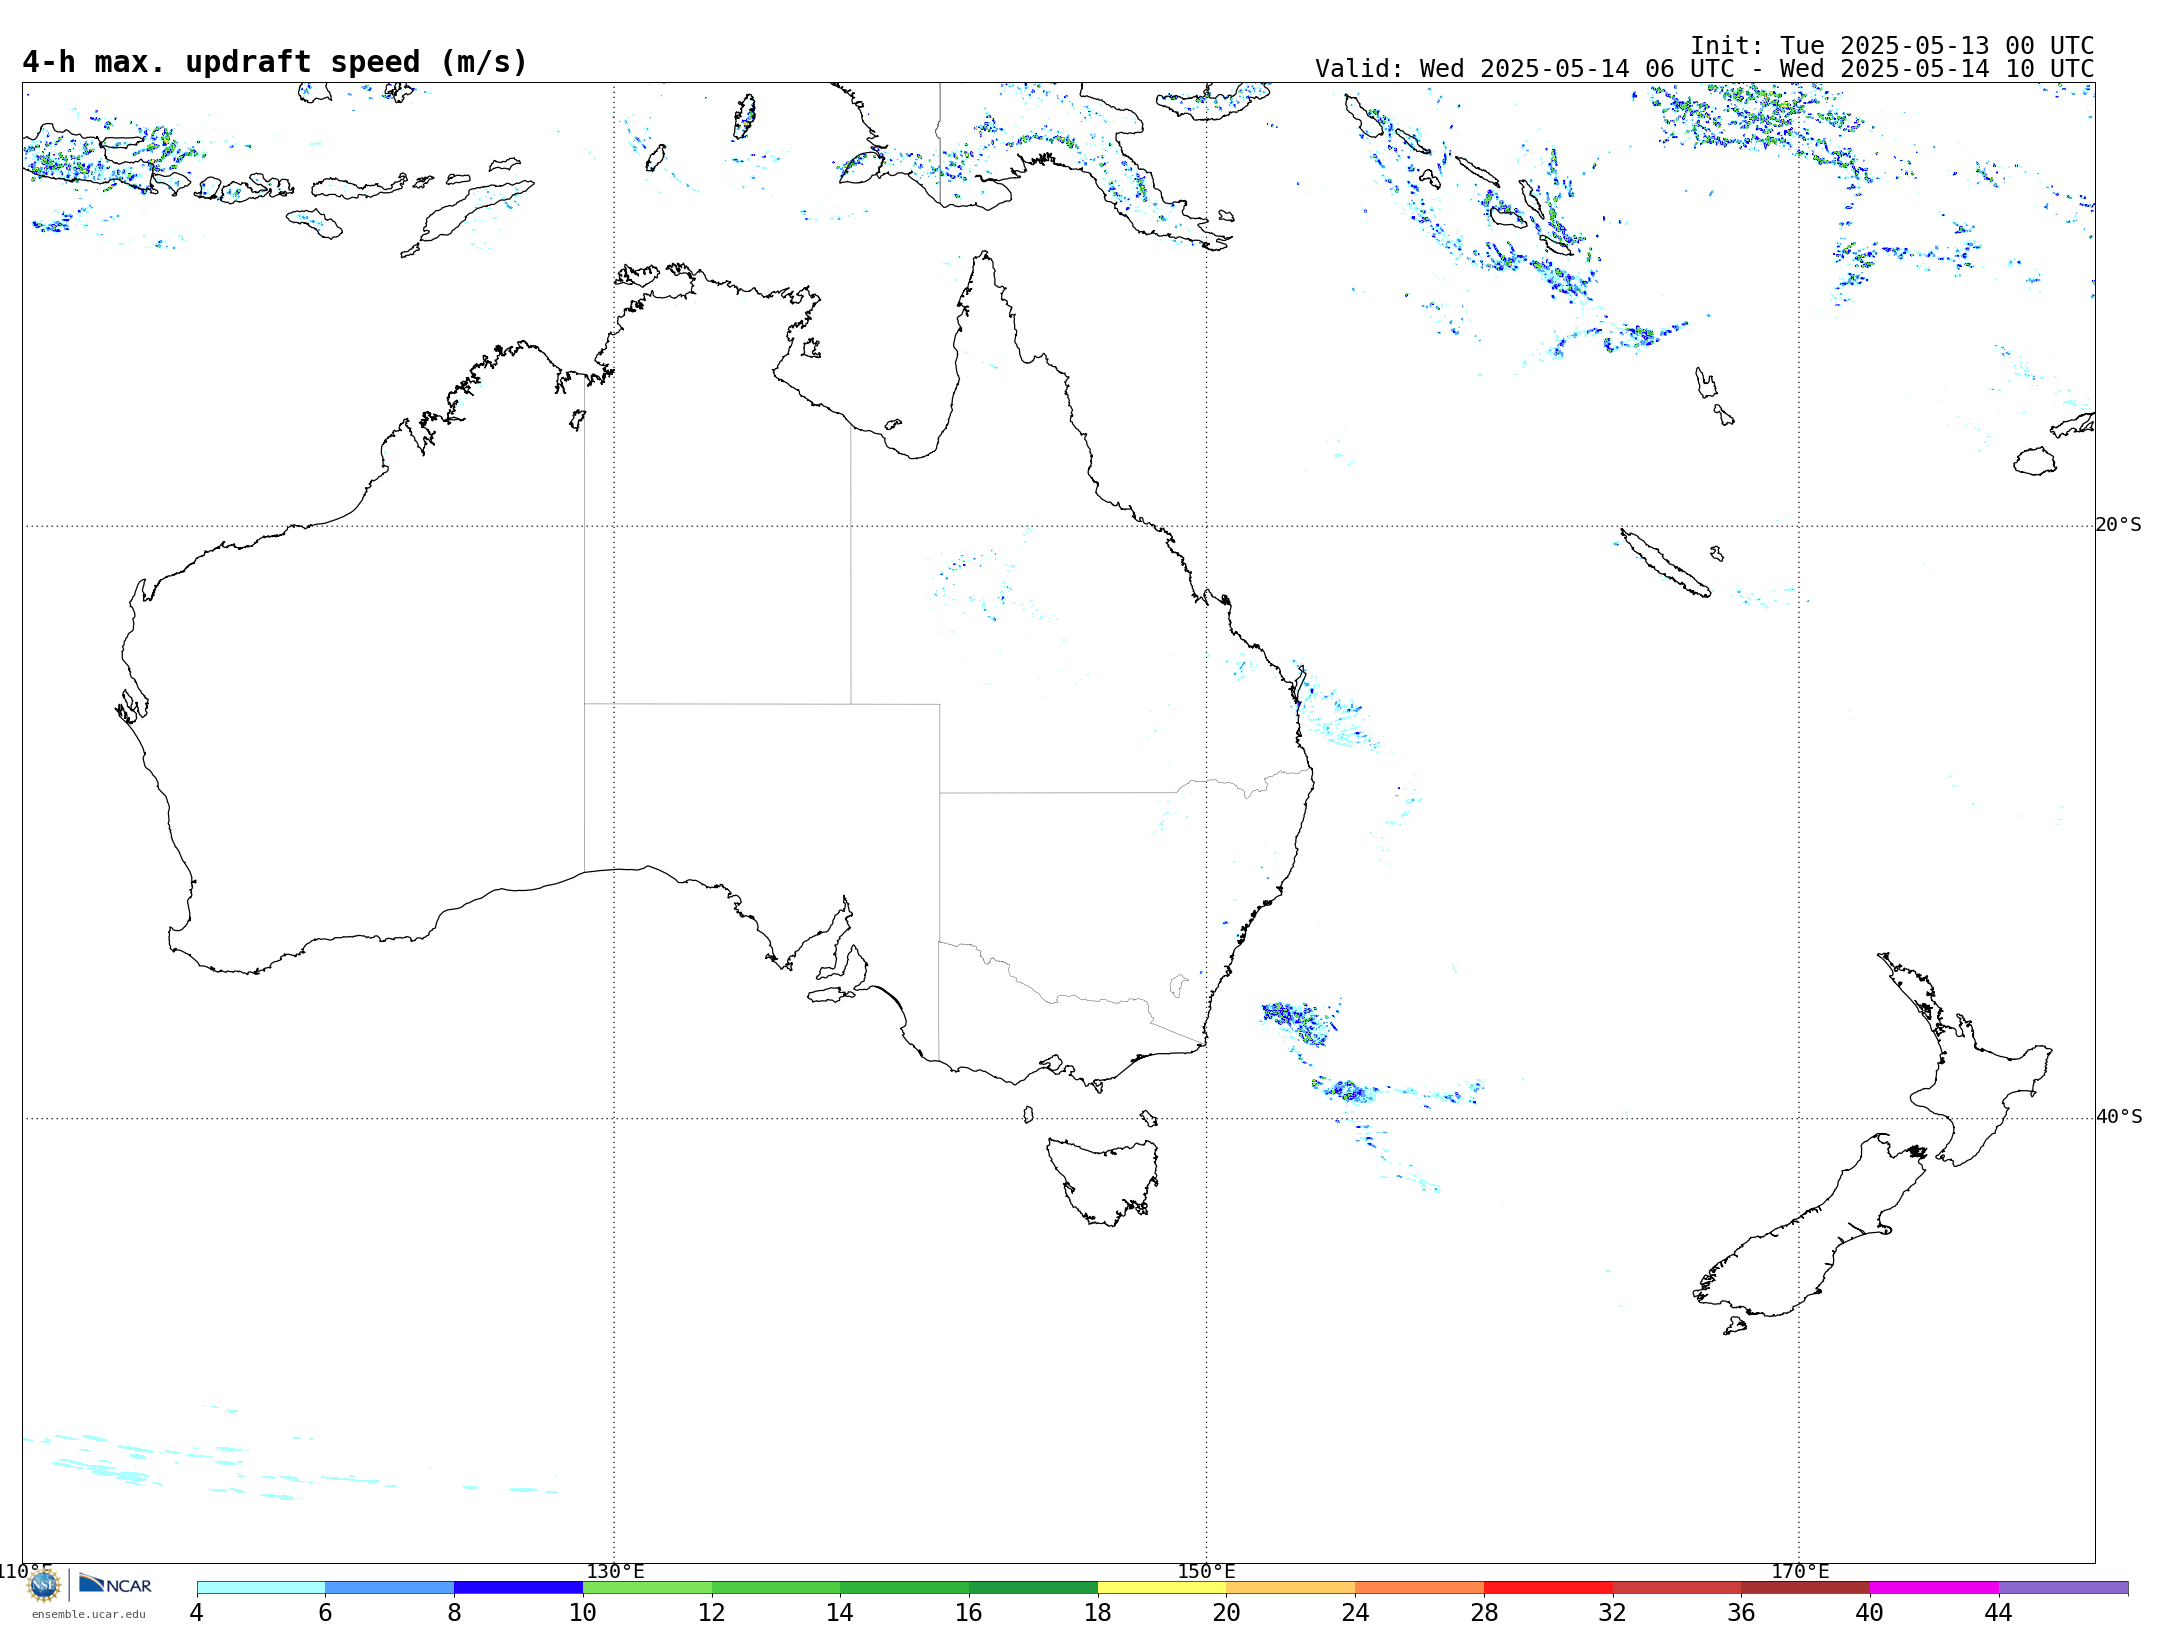This screenshot has height=1626, width=2160.
Task: Click the colorbar tick label '24'
Action: coord(1355,1612)
